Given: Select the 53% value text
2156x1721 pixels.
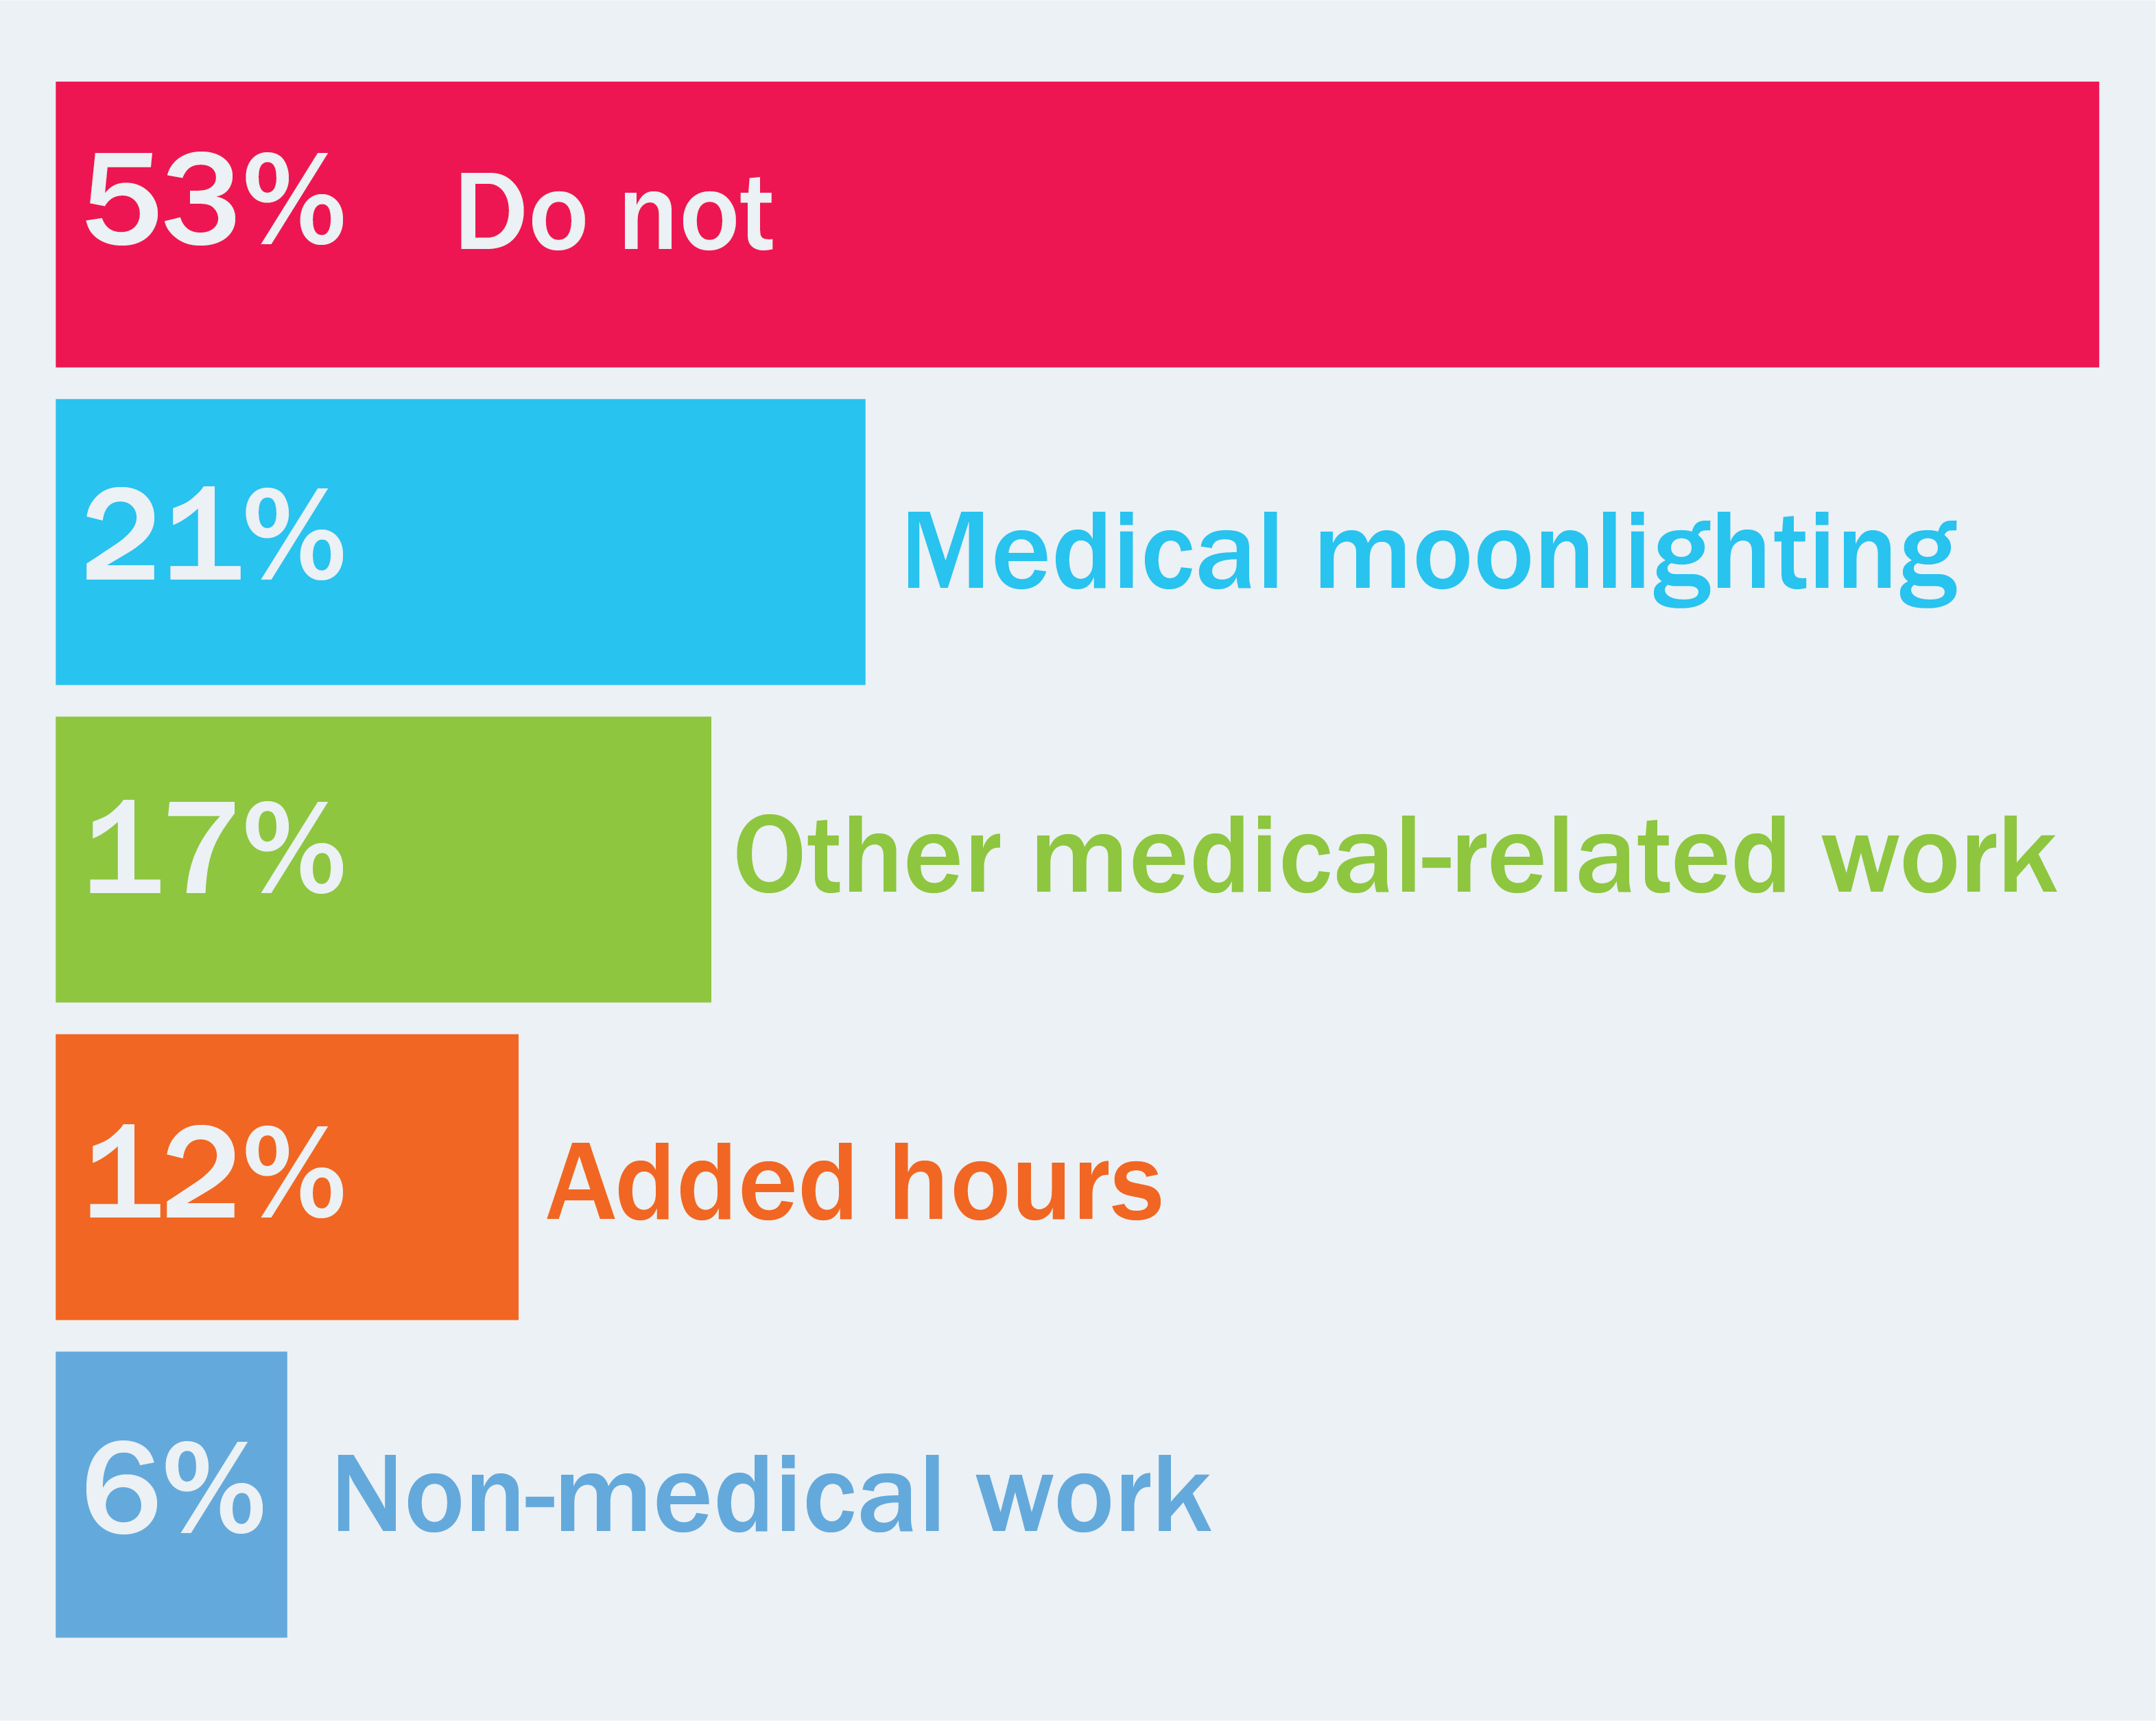Looking at the screenshot, I should (x=215, y=199).
